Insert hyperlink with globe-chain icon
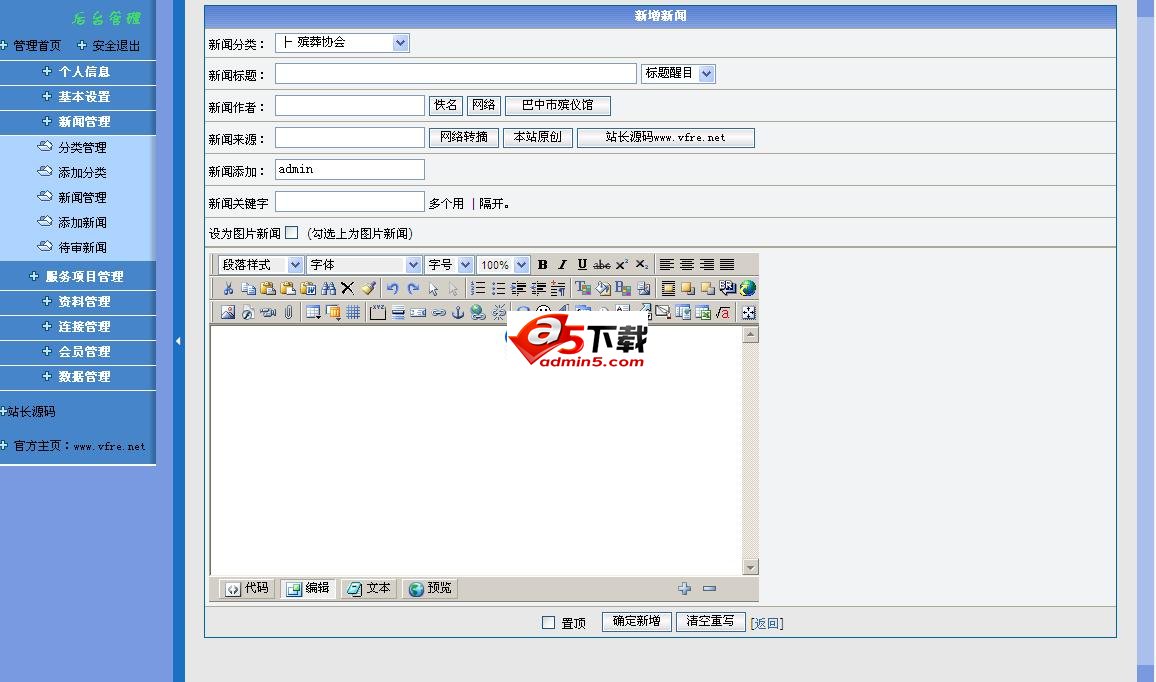 pos(478,313)
